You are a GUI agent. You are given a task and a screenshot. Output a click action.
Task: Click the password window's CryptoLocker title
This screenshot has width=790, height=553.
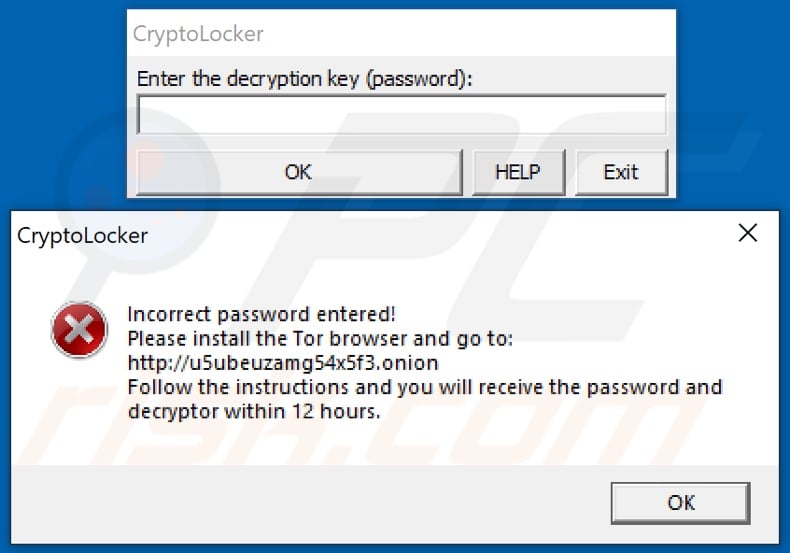coord(198,34)
